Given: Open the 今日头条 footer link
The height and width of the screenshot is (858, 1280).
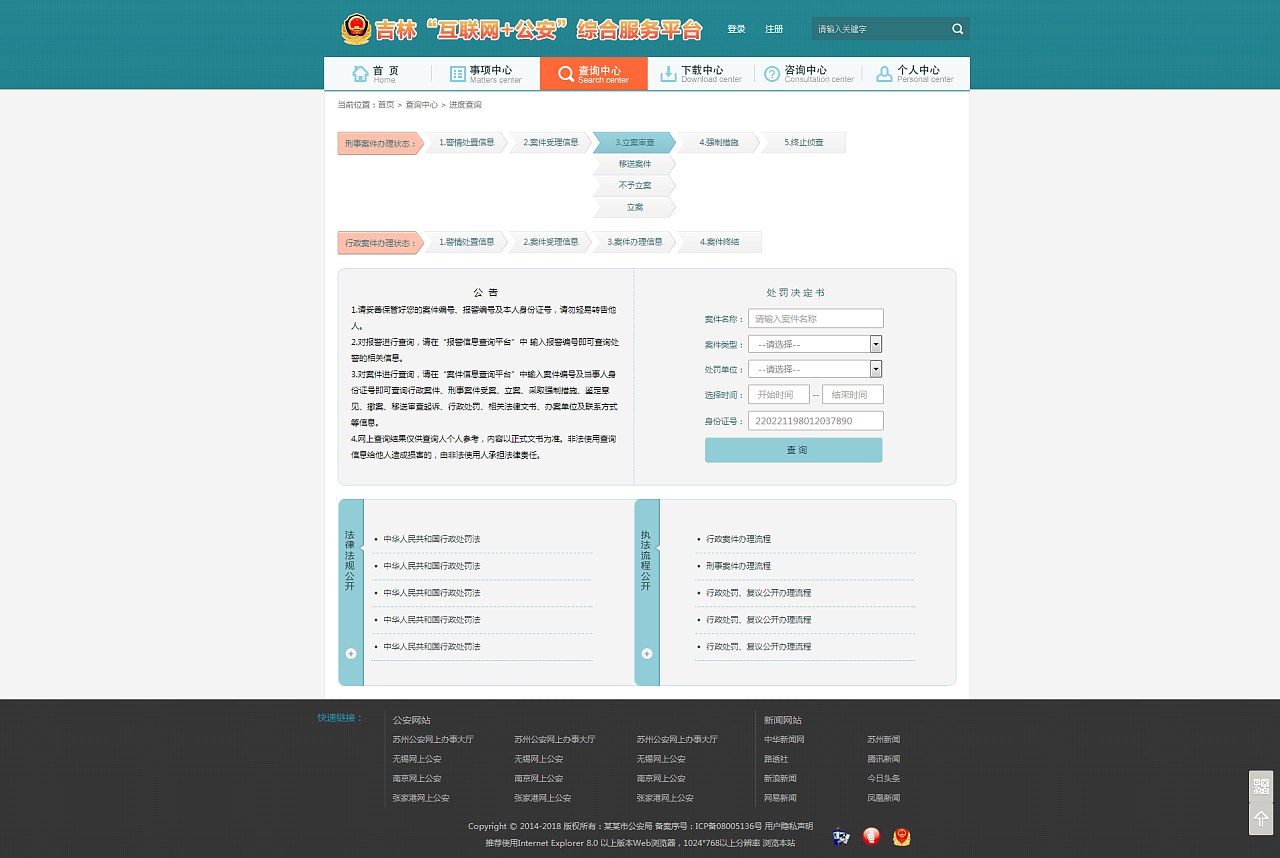Looking at the screenshot, I should (x=884, y=778).
